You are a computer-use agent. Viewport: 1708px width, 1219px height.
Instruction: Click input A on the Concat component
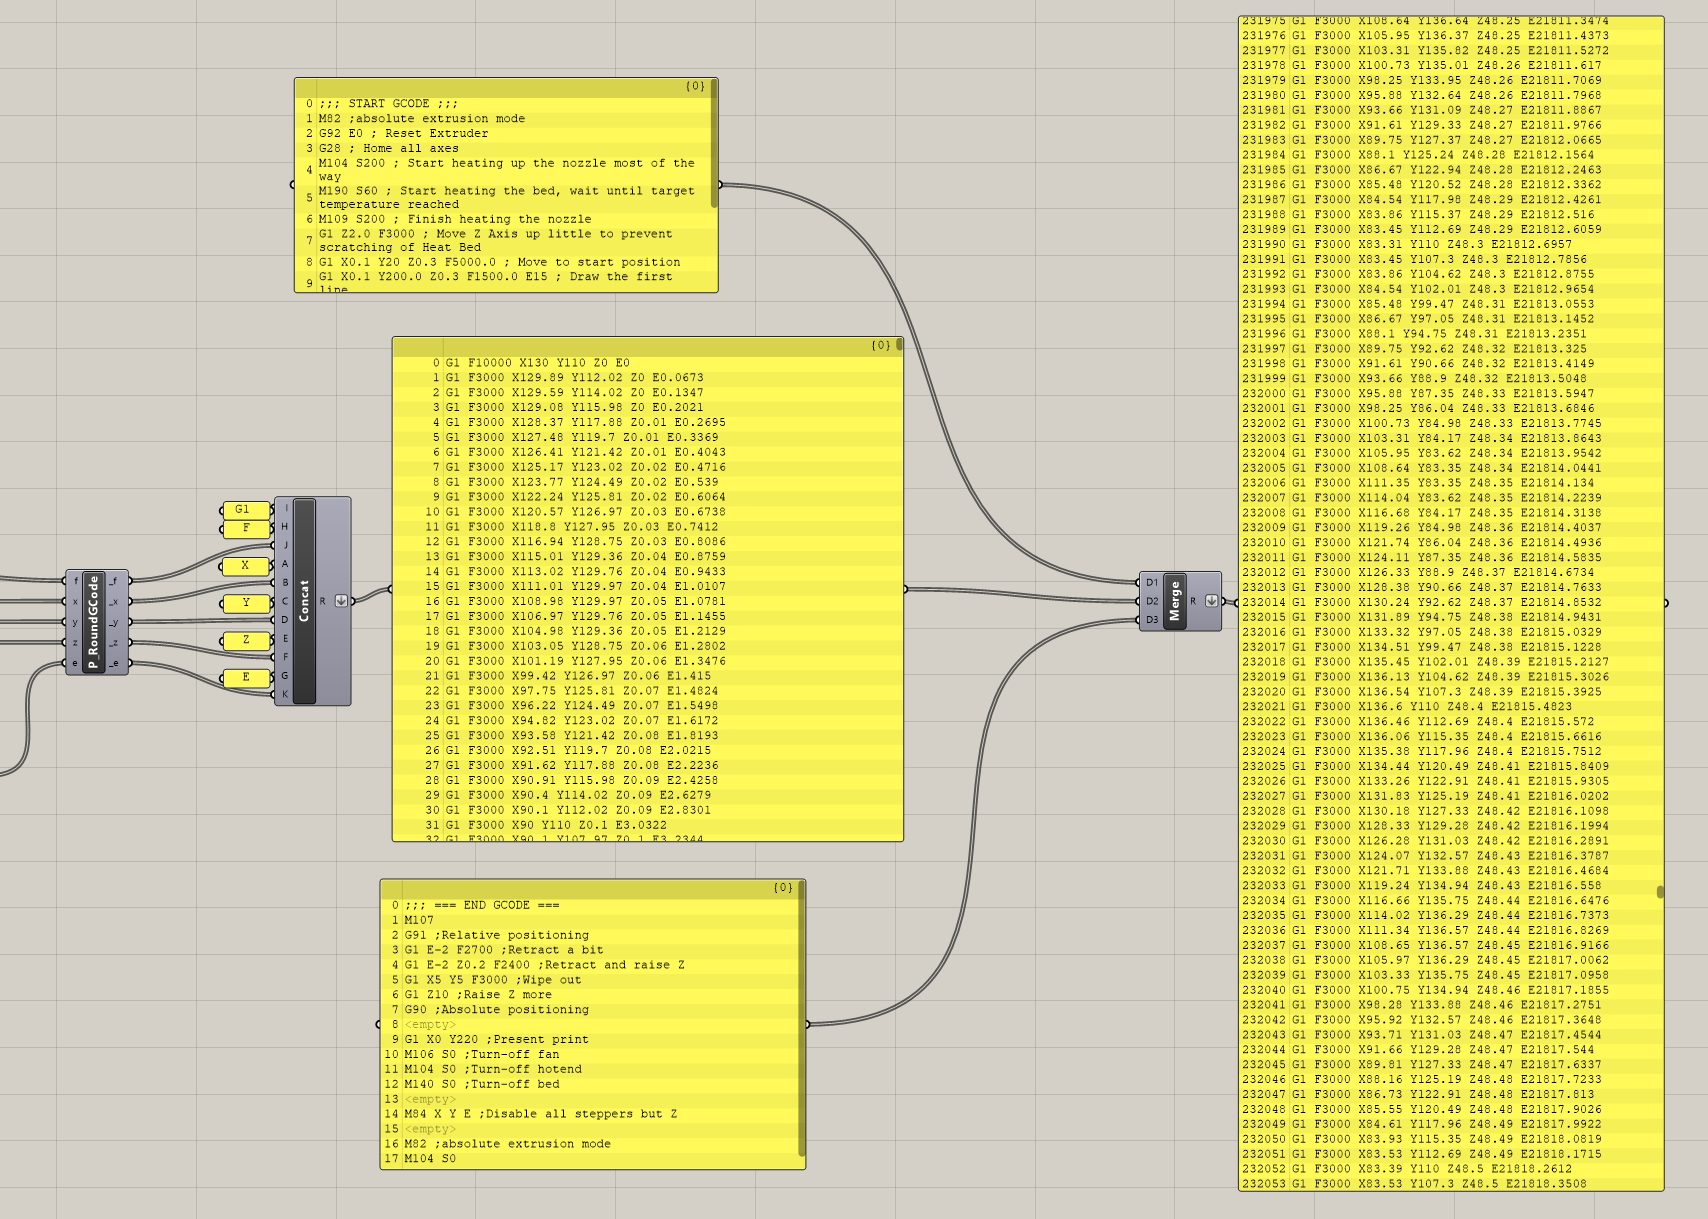tap(285, 564)
